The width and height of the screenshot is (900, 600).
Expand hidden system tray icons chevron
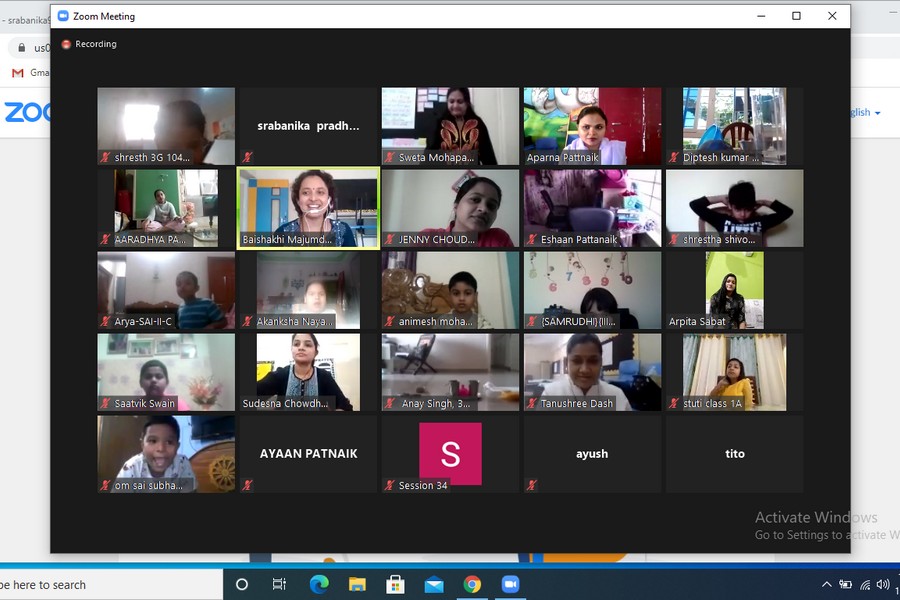click(827, 584)
